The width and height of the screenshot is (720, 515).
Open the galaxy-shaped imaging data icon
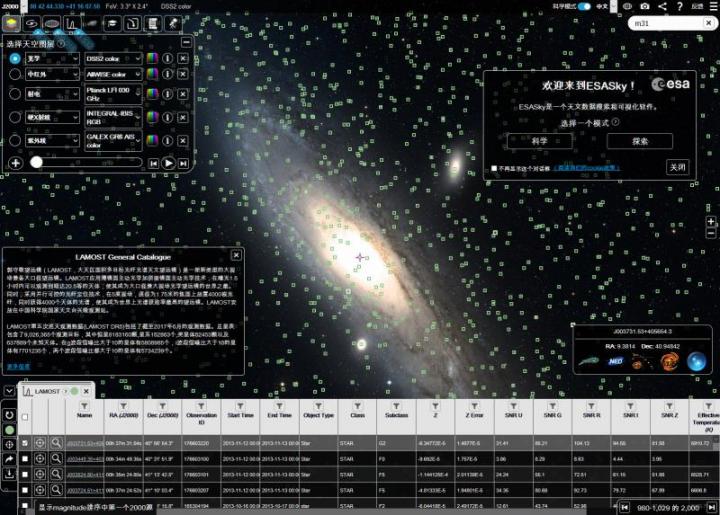31,23
